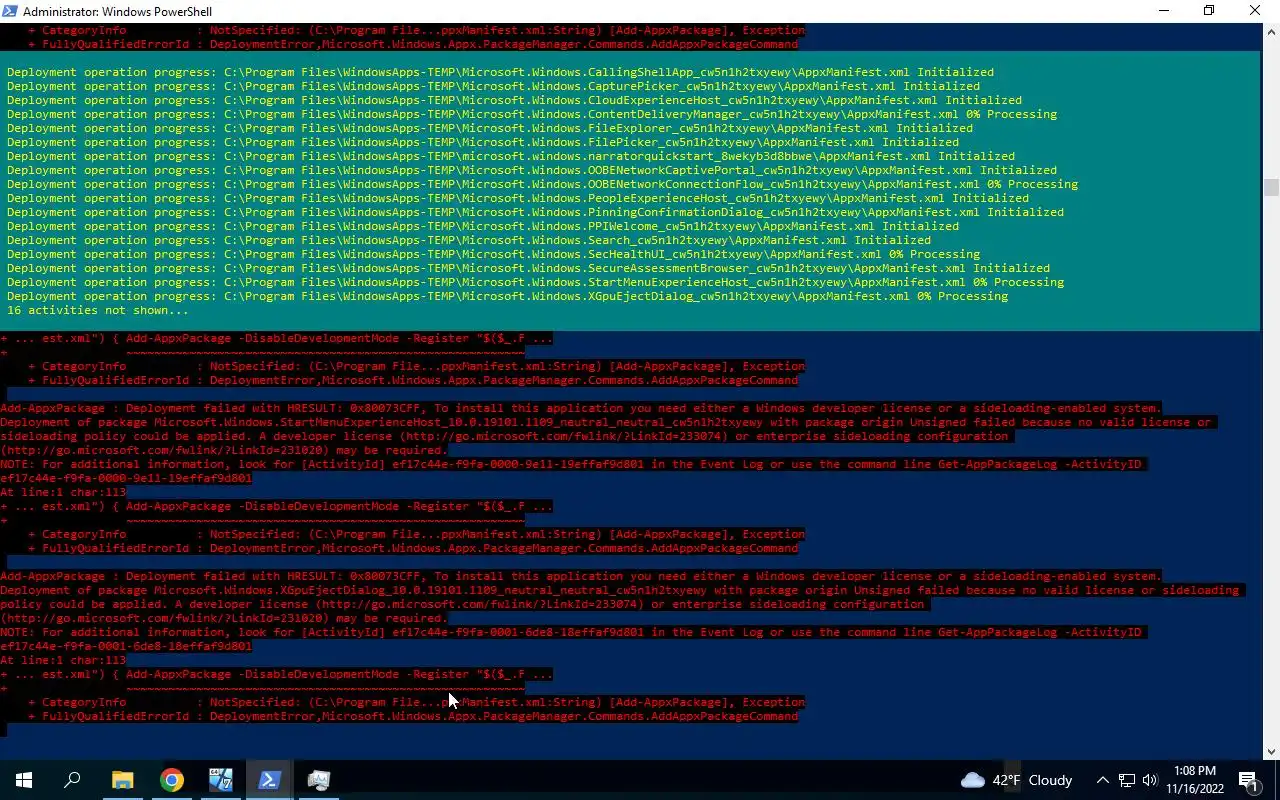Switch to the monitor-graph taskbar app
Viewport: 1280px width, 800px height.
319,780
